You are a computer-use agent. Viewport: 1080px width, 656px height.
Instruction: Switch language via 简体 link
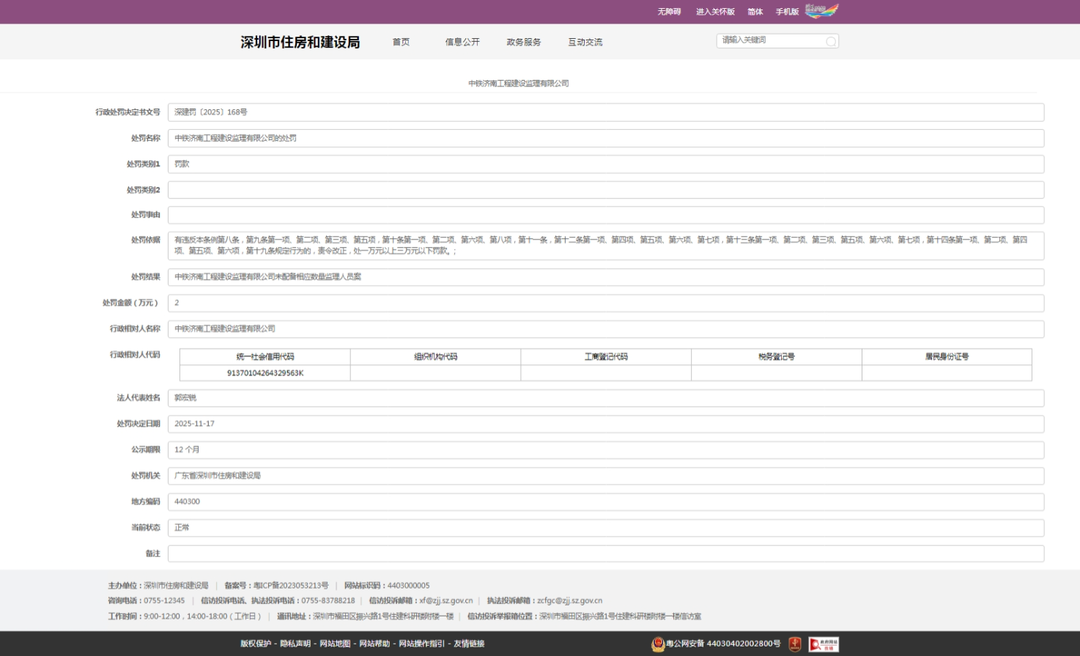[x=755, y=12]
